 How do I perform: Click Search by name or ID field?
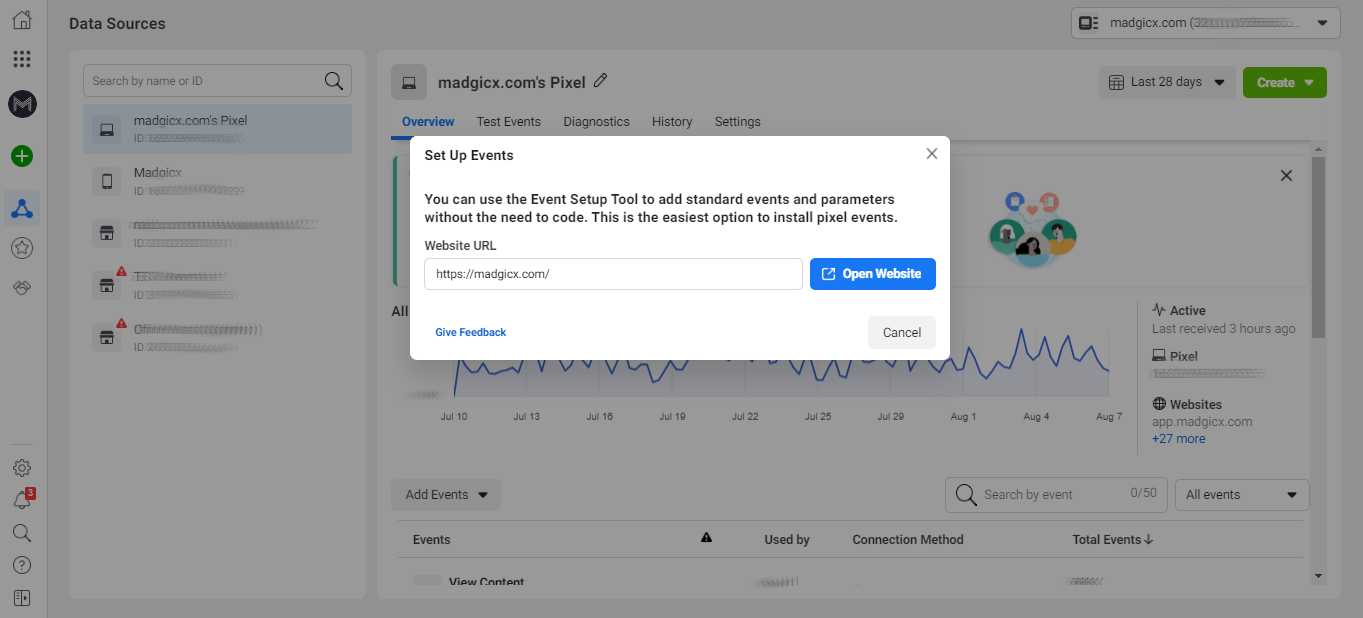click(218, 81)
